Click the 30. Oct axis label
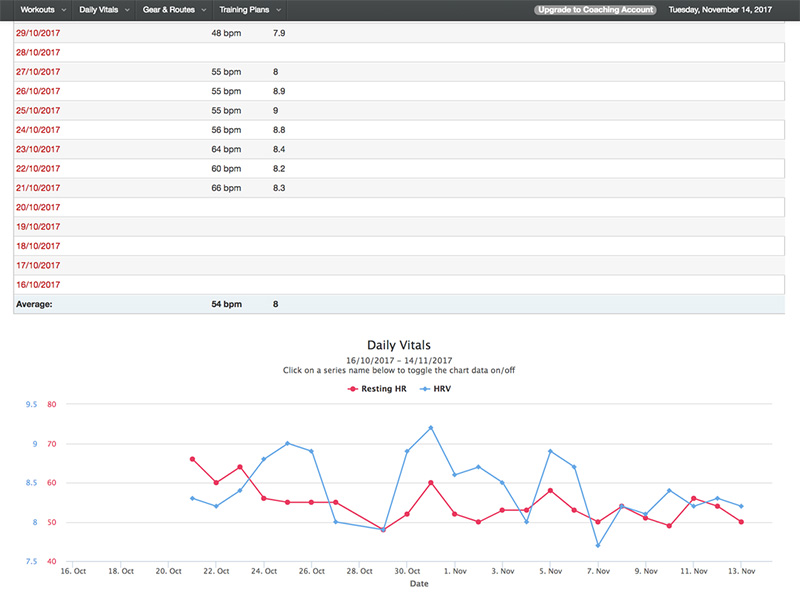 [x=407, y=571]
